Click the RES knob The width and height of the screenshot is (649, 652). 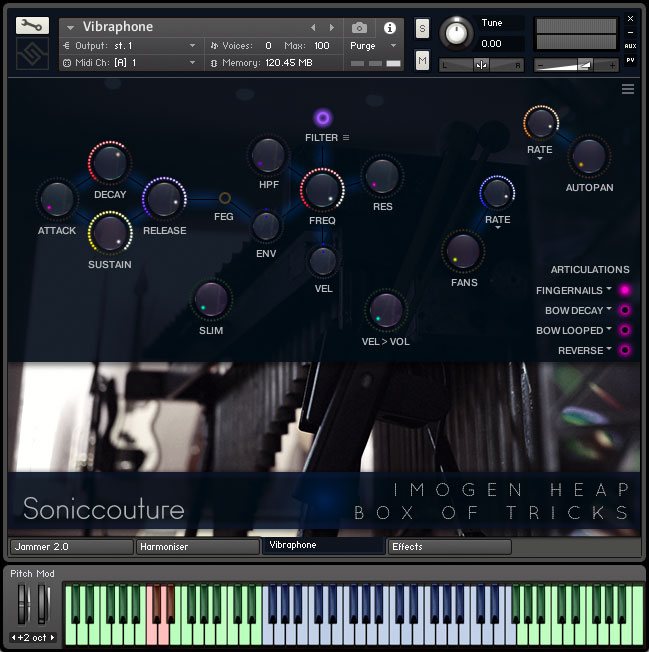[382, 176]
